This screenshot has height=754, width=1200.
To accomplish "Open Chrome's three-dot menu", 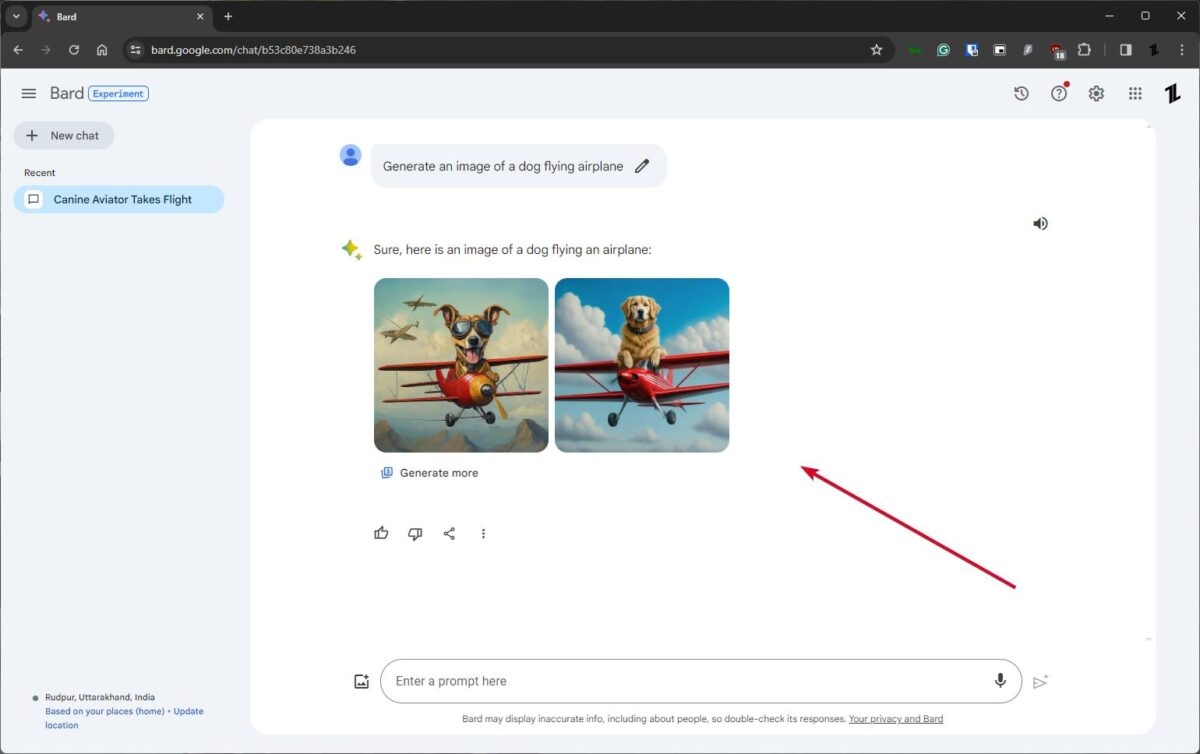I will [1182, 49].
